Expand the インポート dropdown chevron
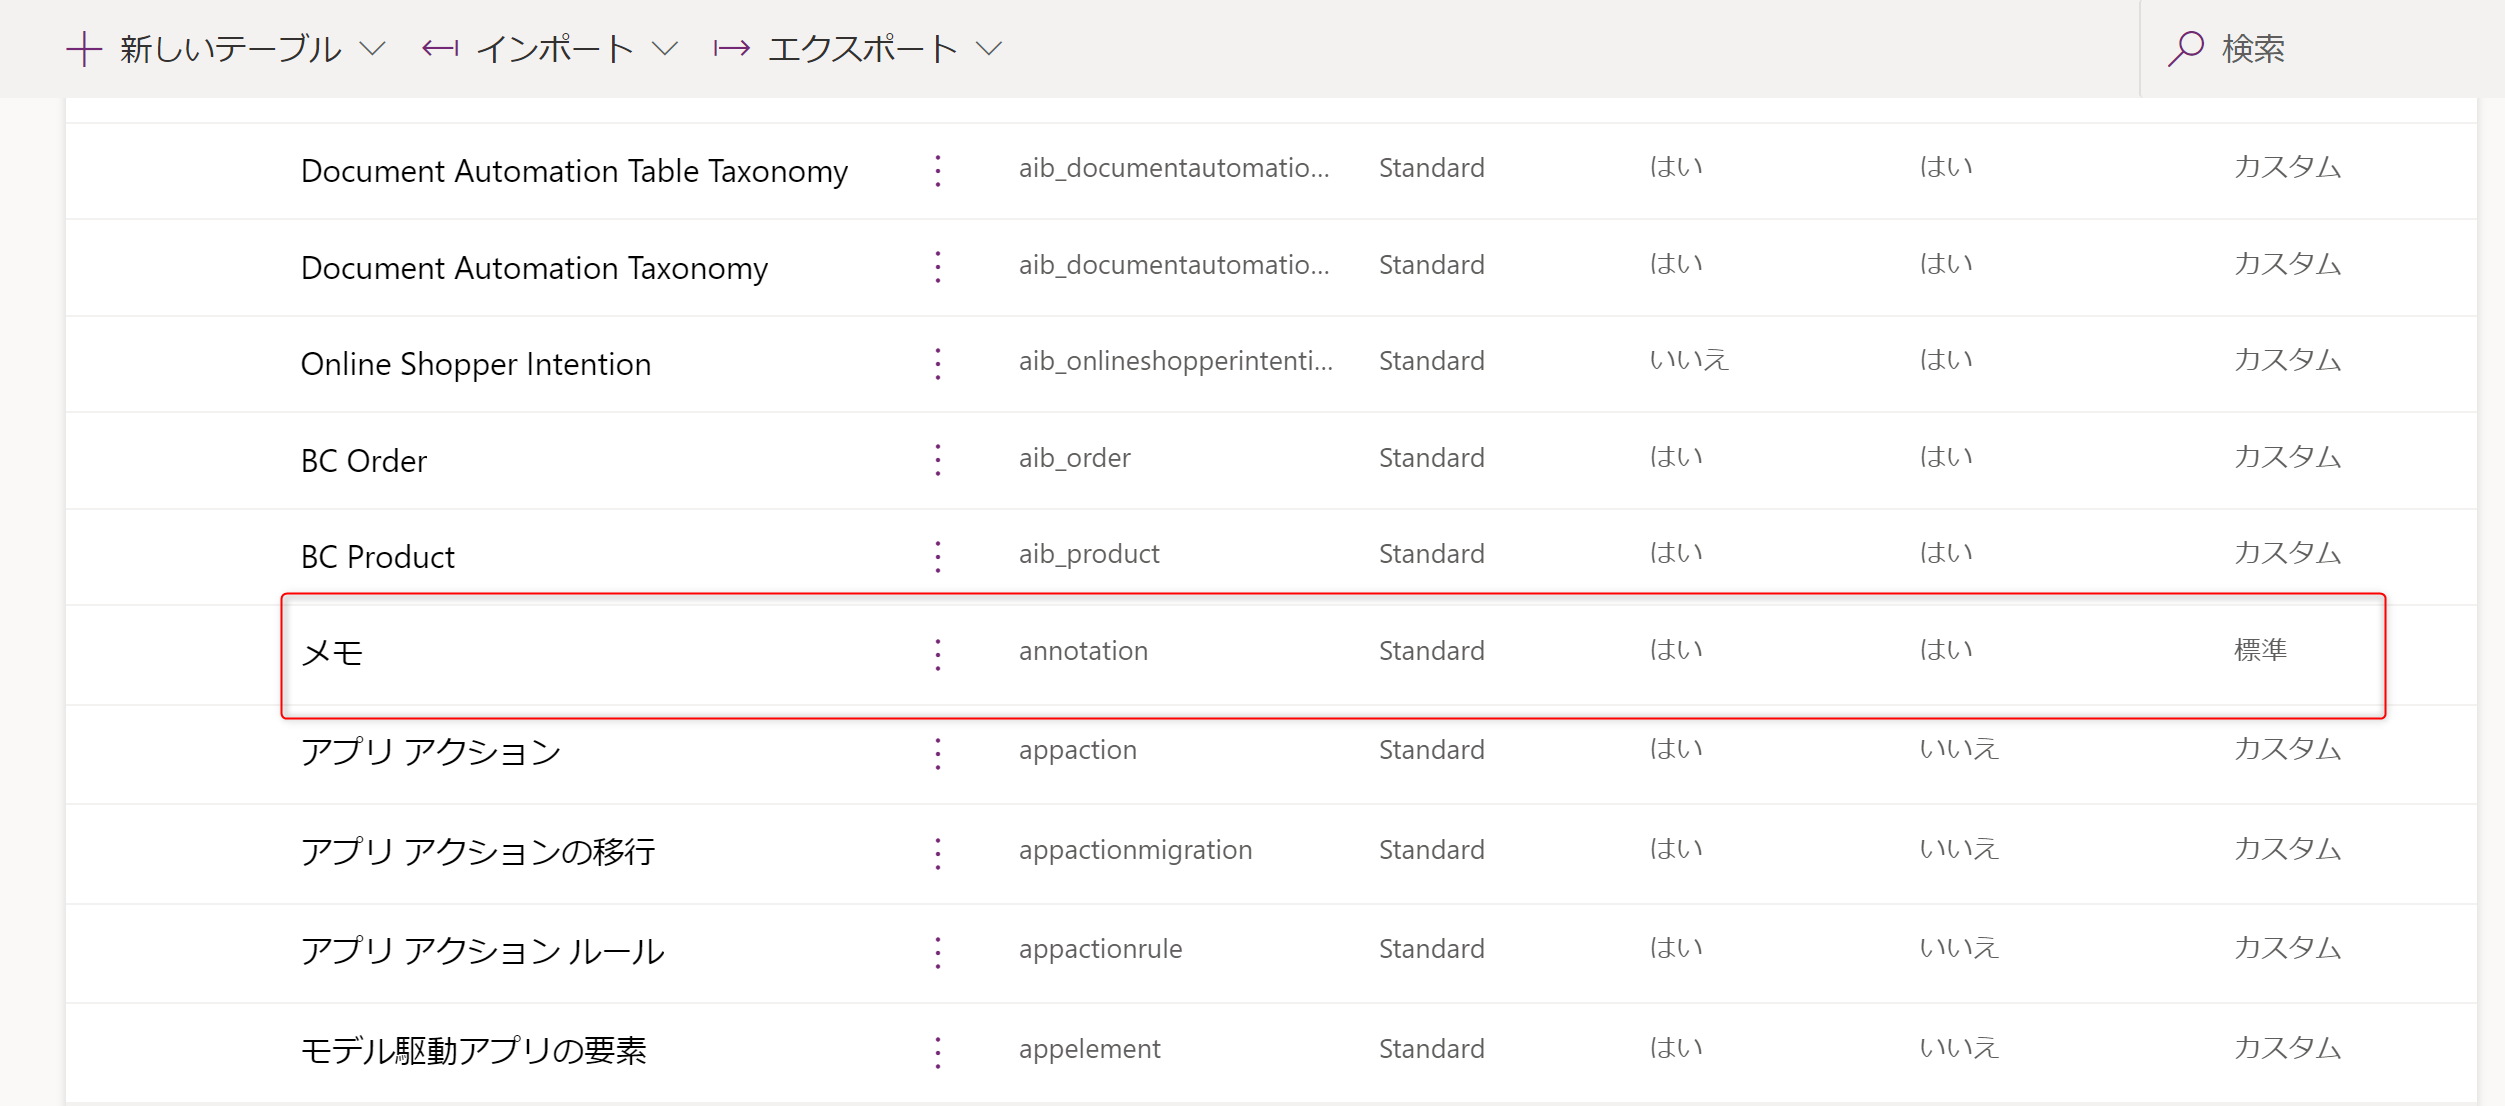2505x1106 pixels. tap(665, 49)
